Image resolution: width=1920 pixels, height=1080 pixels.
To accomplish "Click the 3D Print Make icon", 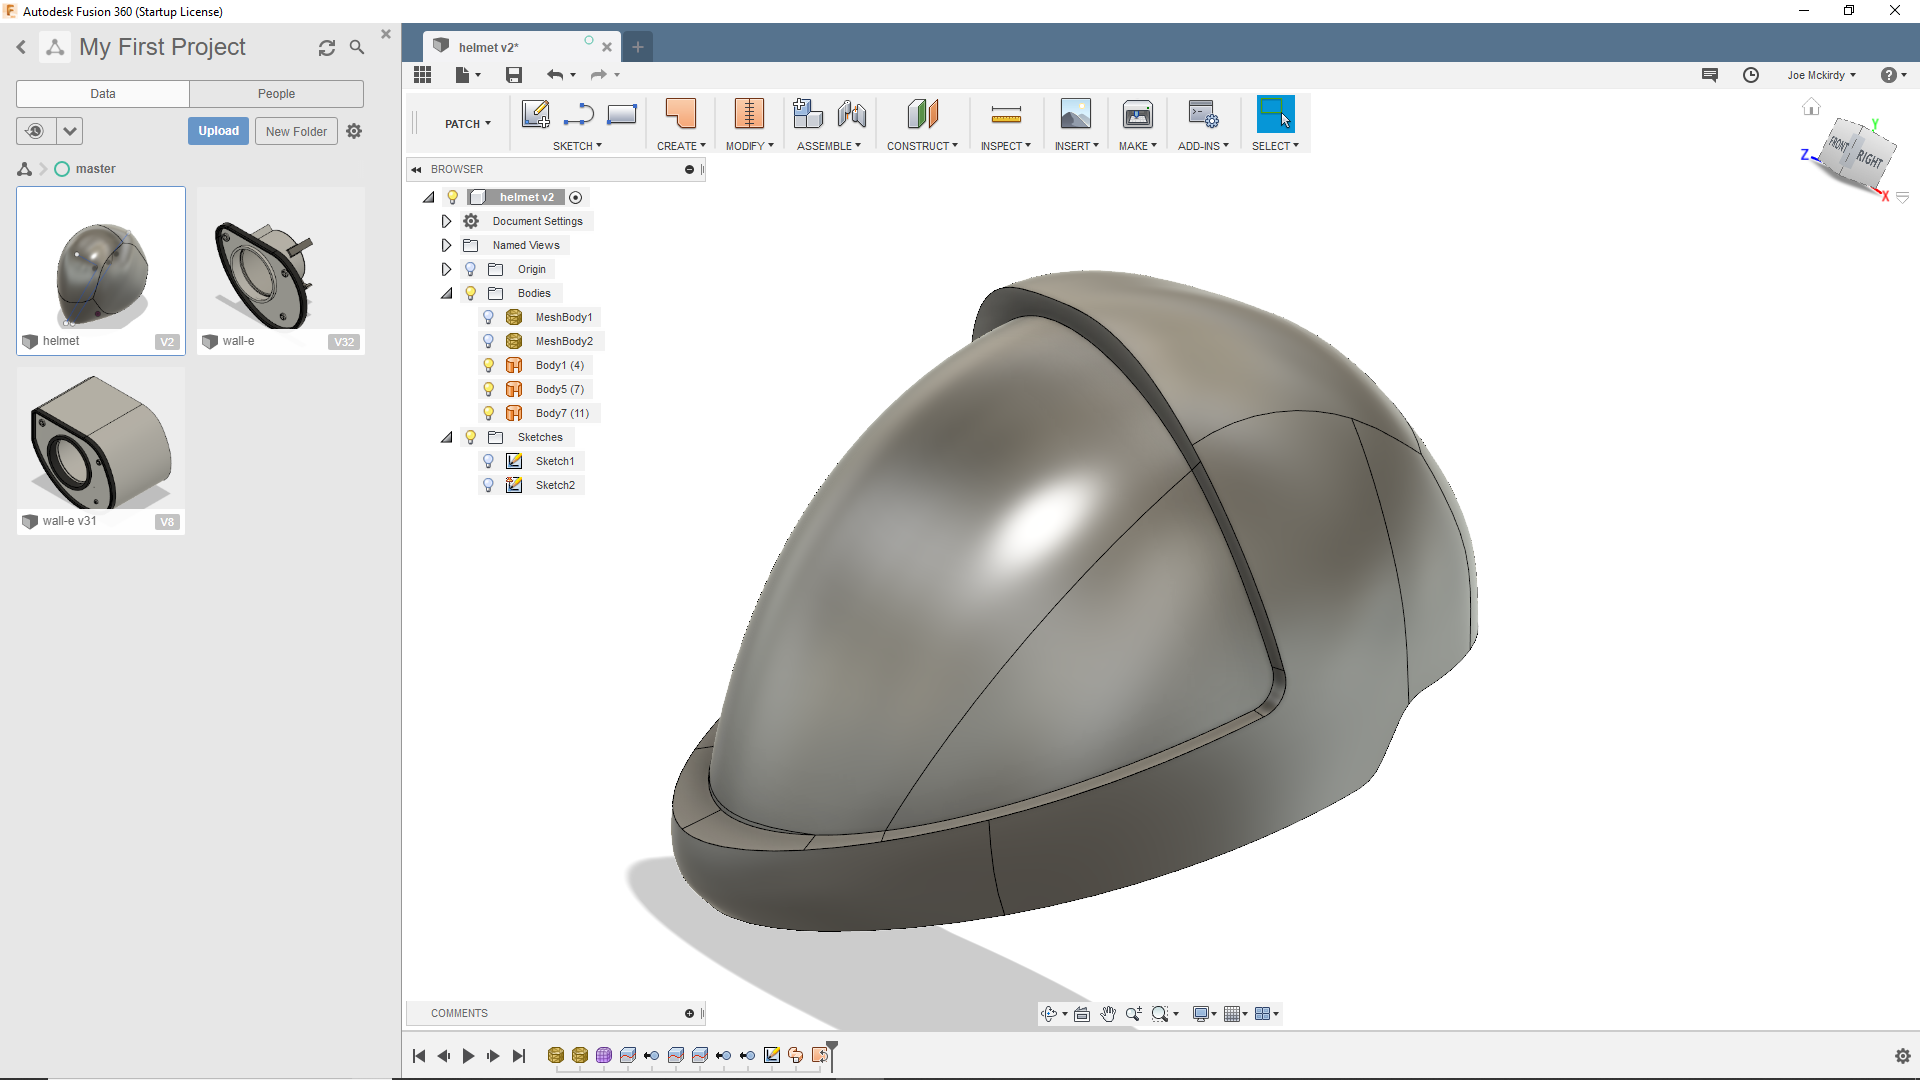I will point(1137,115).
